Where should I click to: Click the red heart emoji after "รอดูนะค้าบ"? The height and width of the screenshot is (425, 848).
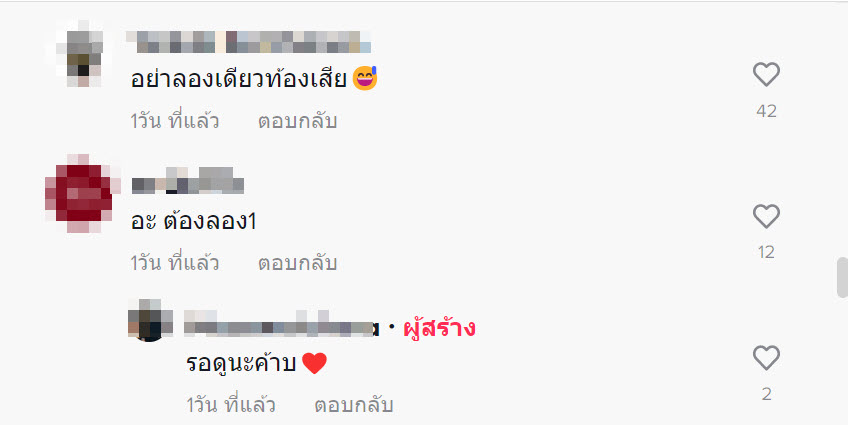[x=314, y=363]
